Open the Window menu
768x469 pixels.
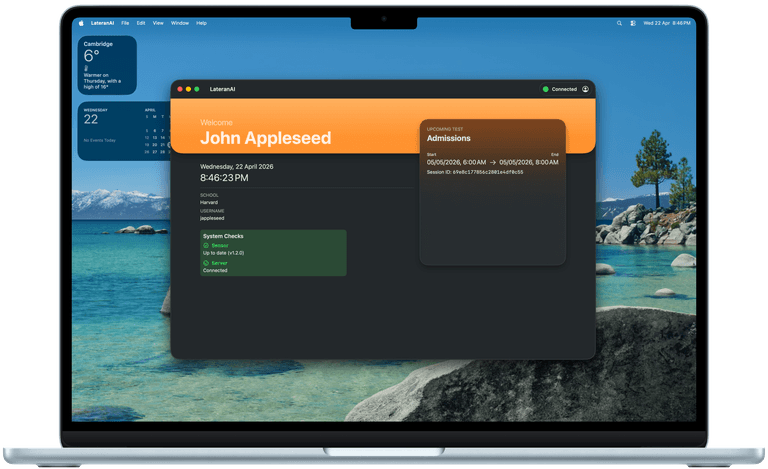tap(180, 23)
